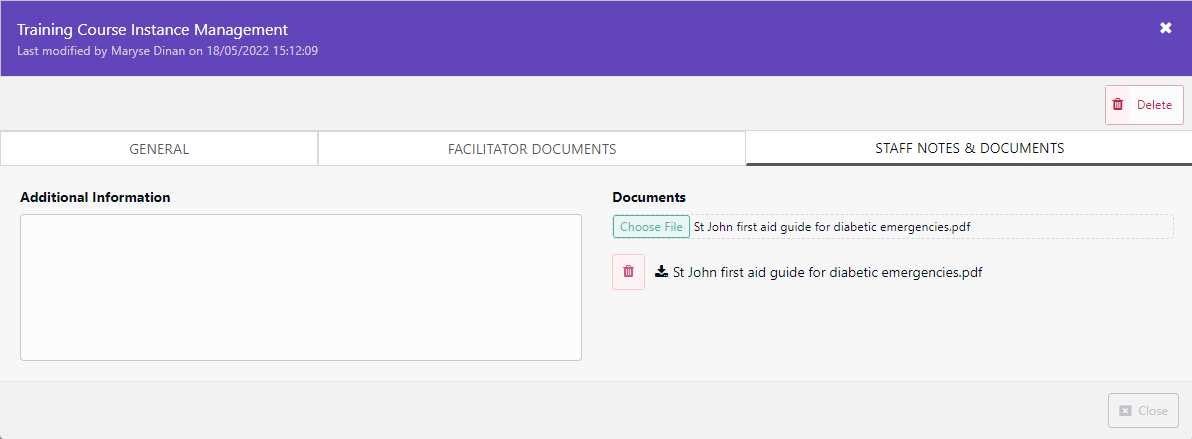Click the Delete button in top bar
The height and width of the screenshot is (439, 1192).
[1144, 105]
